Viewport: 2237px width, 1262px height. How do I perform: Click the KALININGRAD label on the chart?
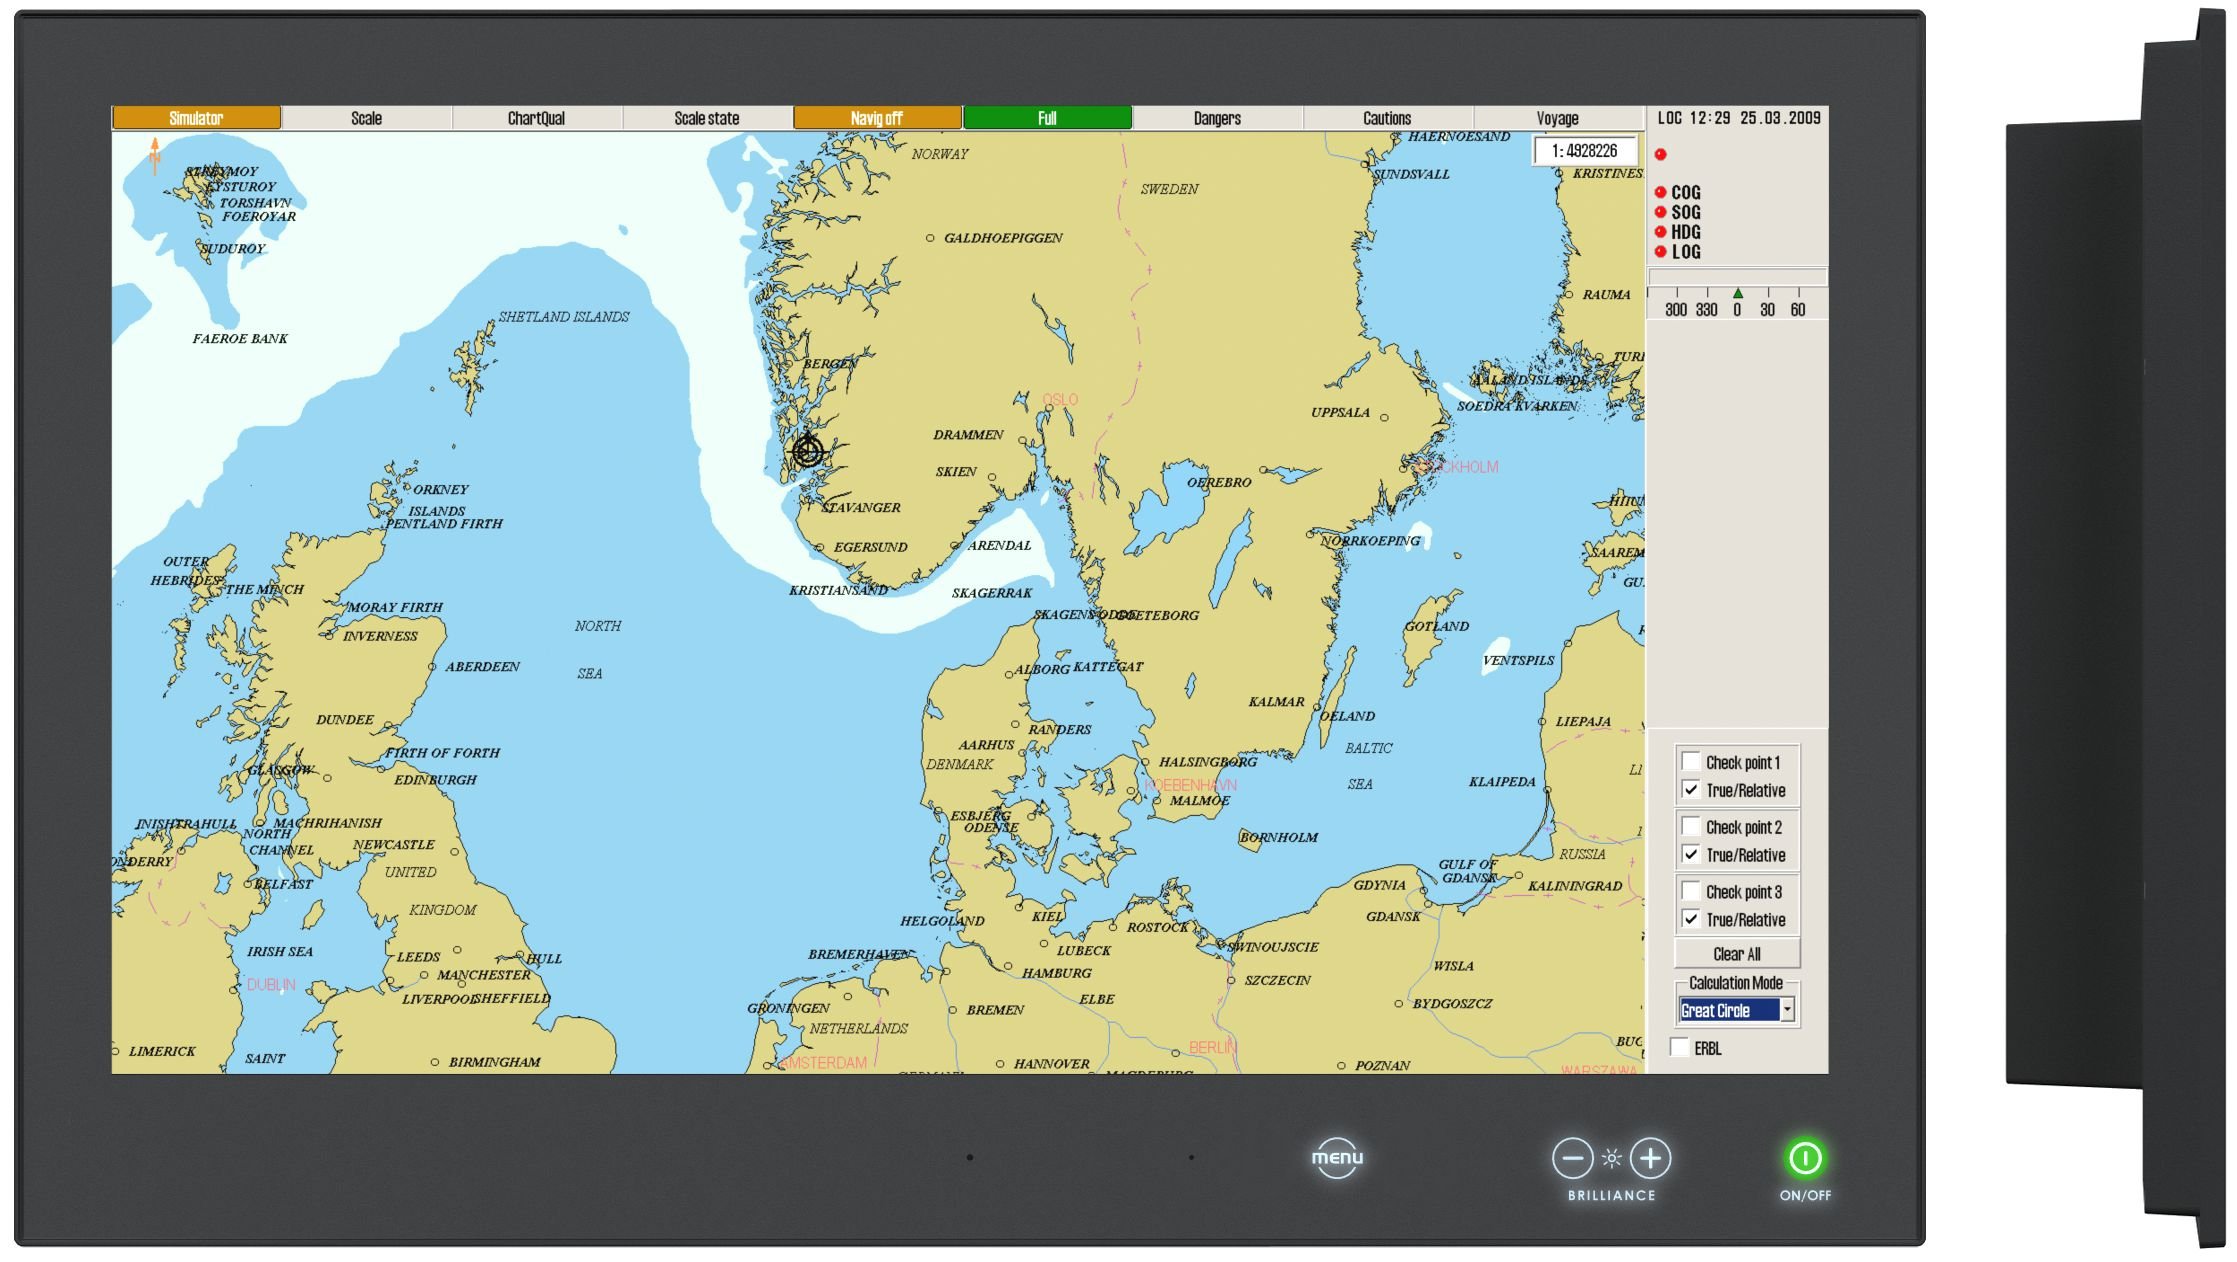(1575, 886)
